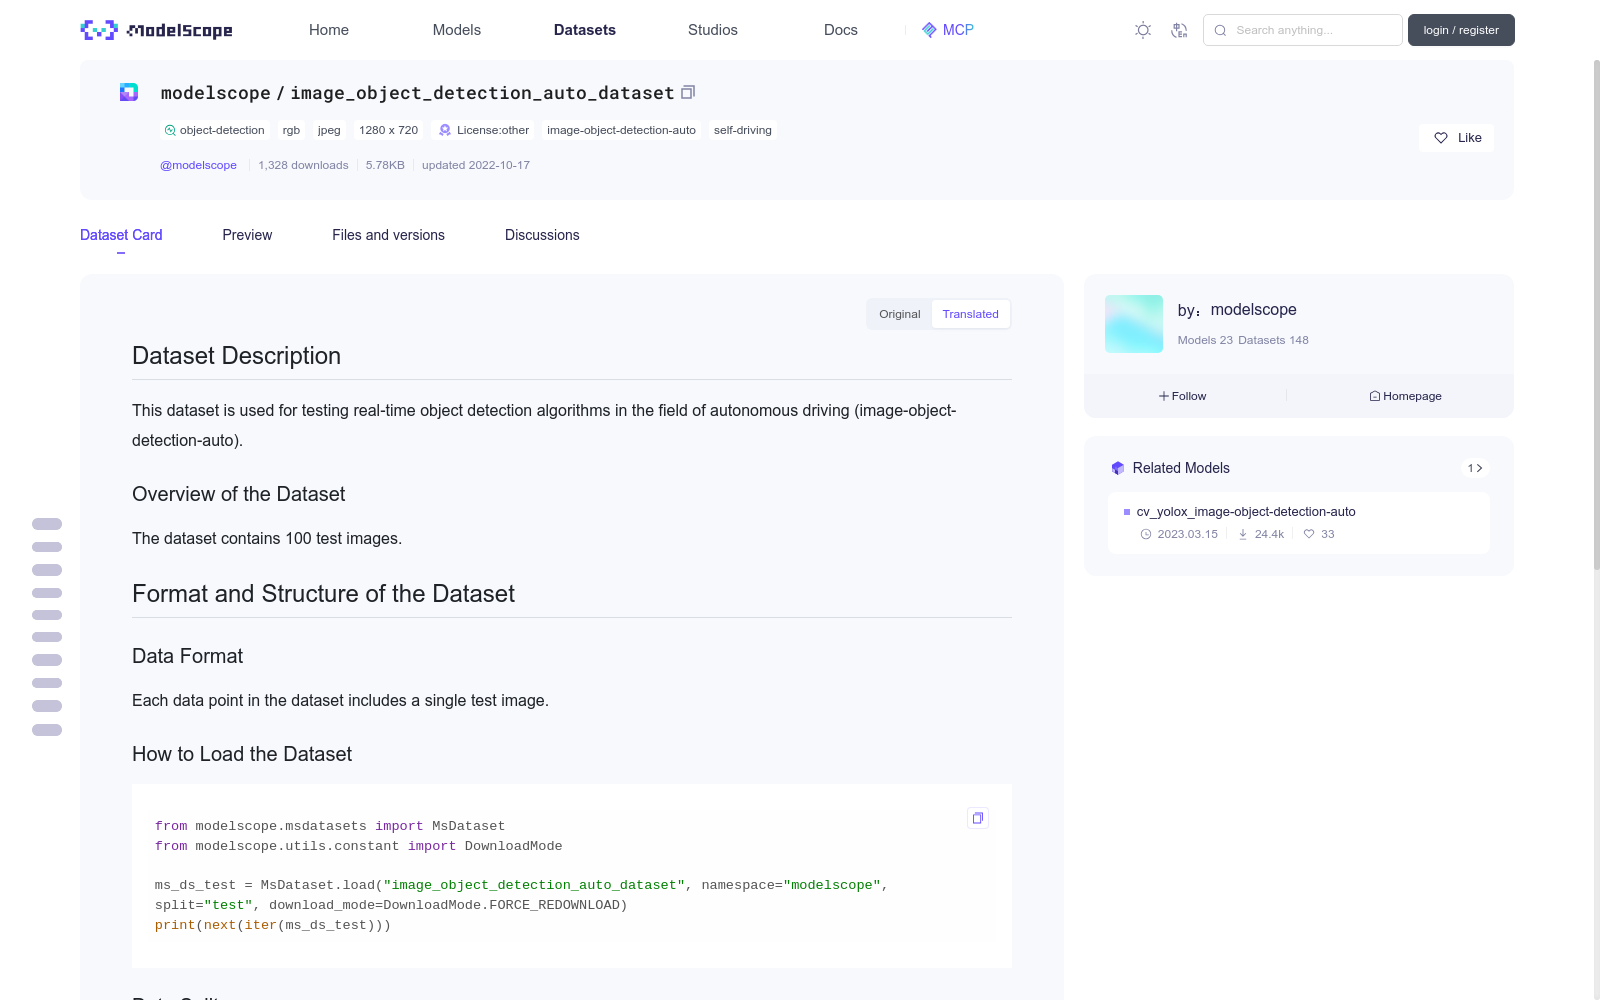The image size is (1600, 1000).
Task: Click the modelscope namespace in the title
Action: point(215,93)
